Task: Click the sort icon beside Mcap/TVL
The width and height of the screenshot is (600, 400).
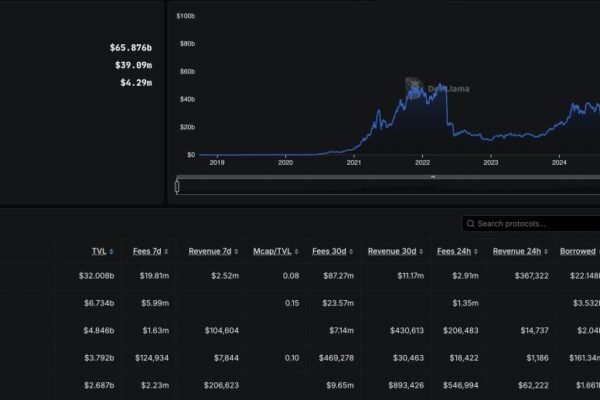Action: [301, 252]
